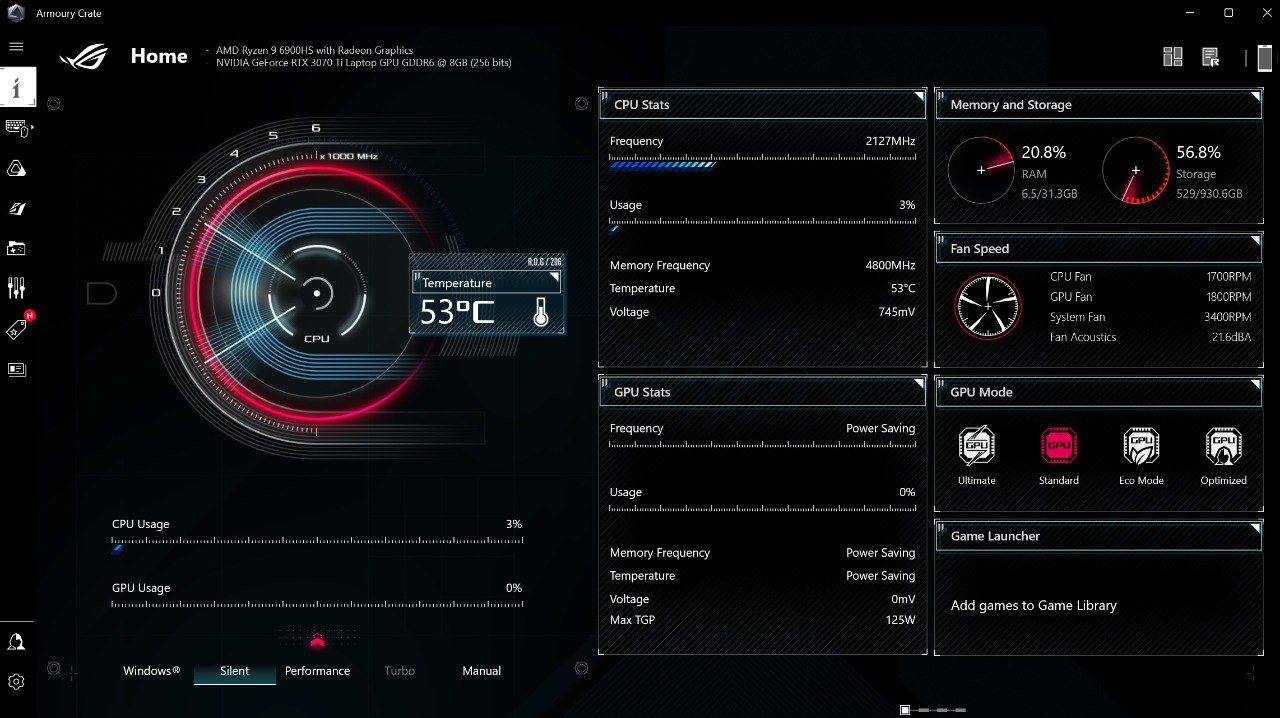Expand the GPU Stats panel corner arrow
This screenshot has height=718, width=1280.
(x=919, y=385)
